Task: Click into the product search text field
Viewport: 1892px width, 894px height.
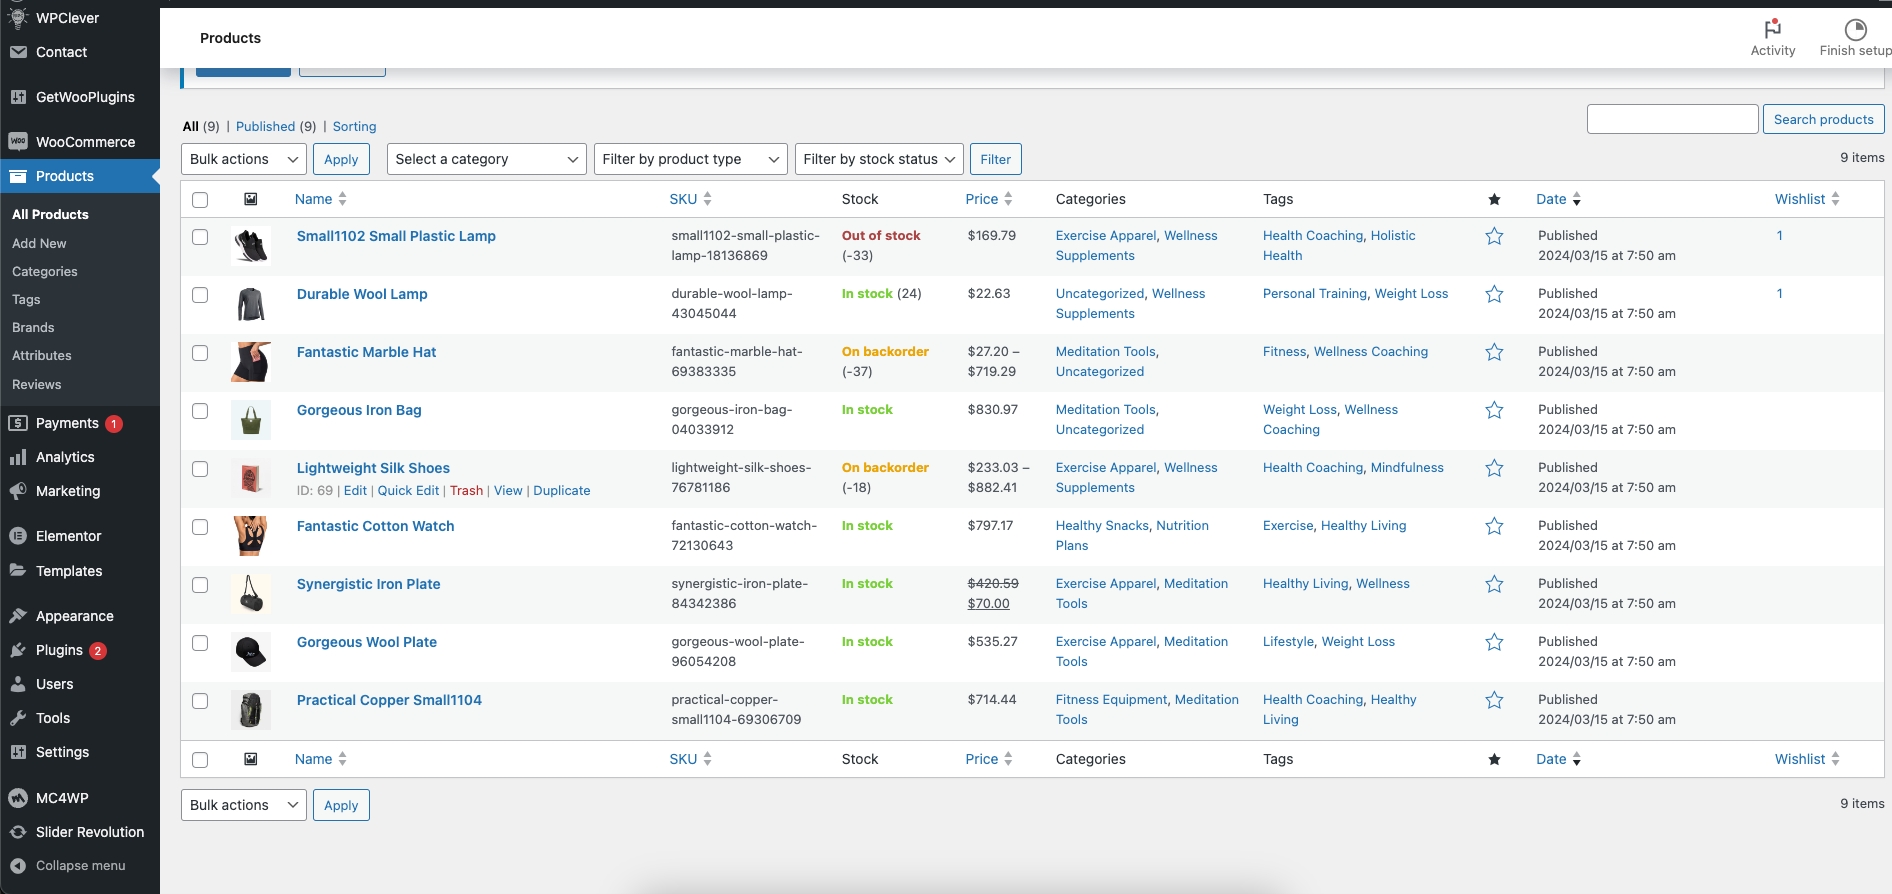Action: 1672,119
